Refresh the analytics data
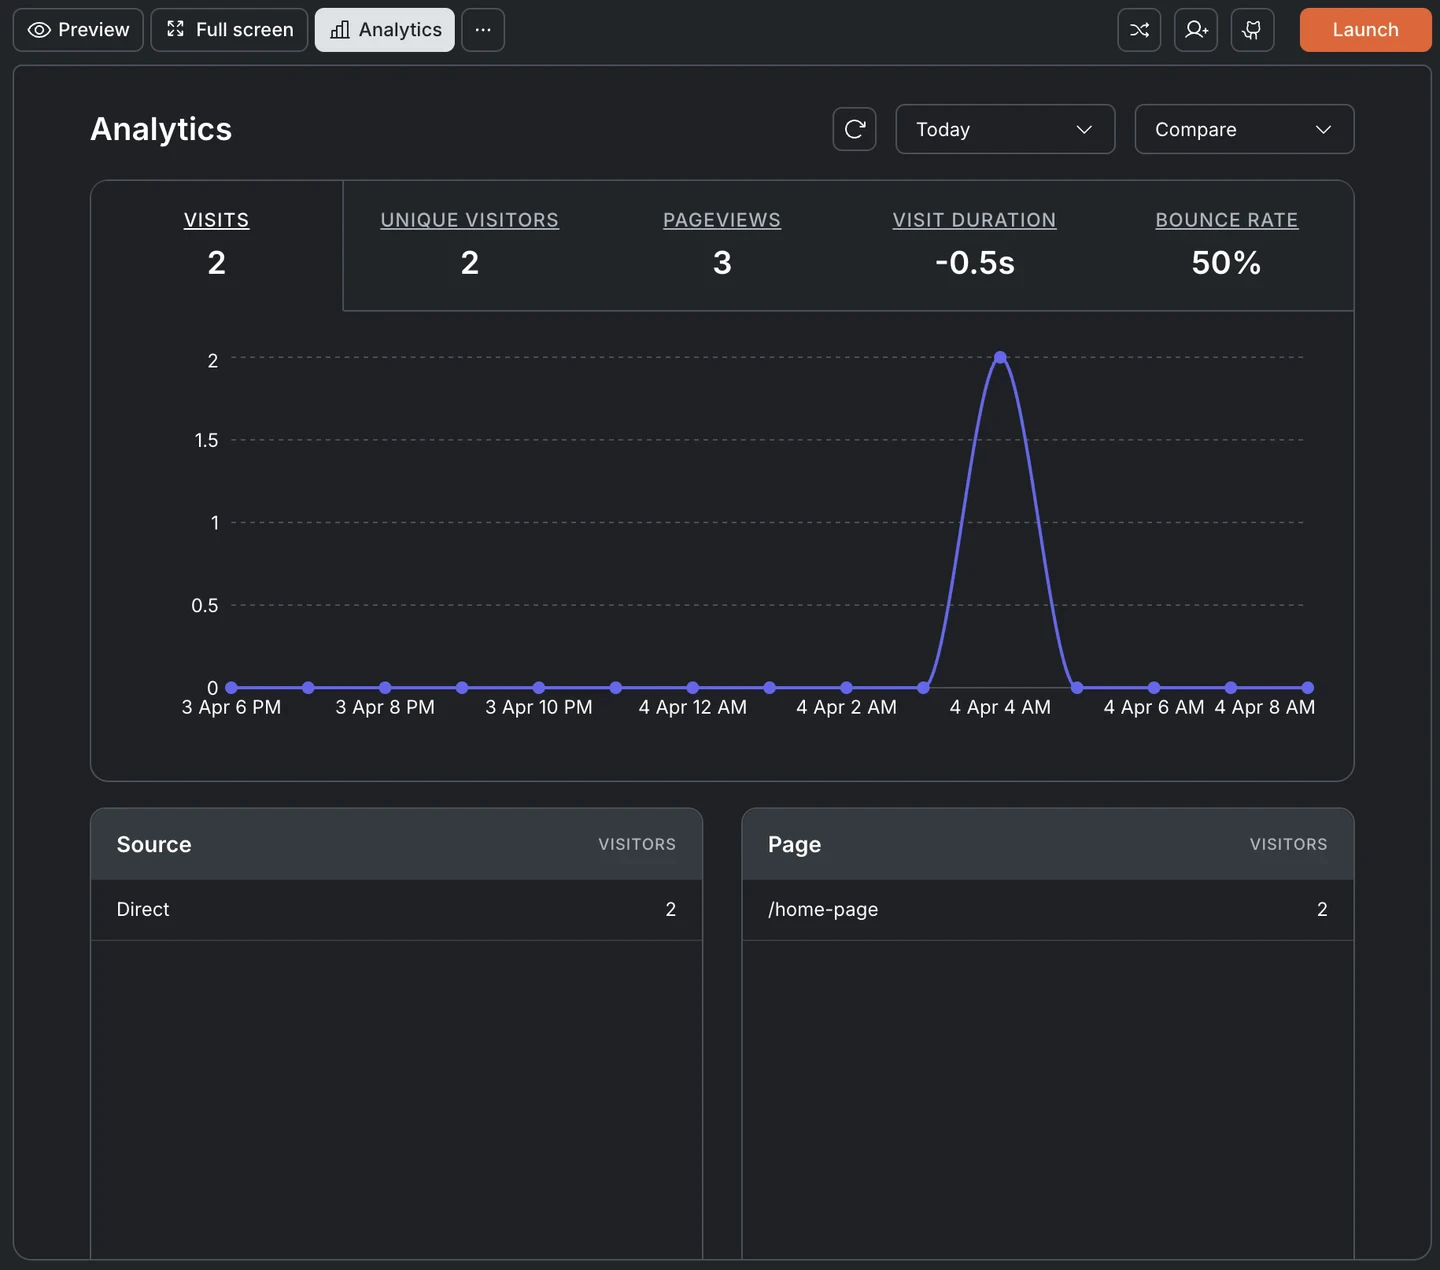Screen dimensions: 1440x1270 [854, 129]
